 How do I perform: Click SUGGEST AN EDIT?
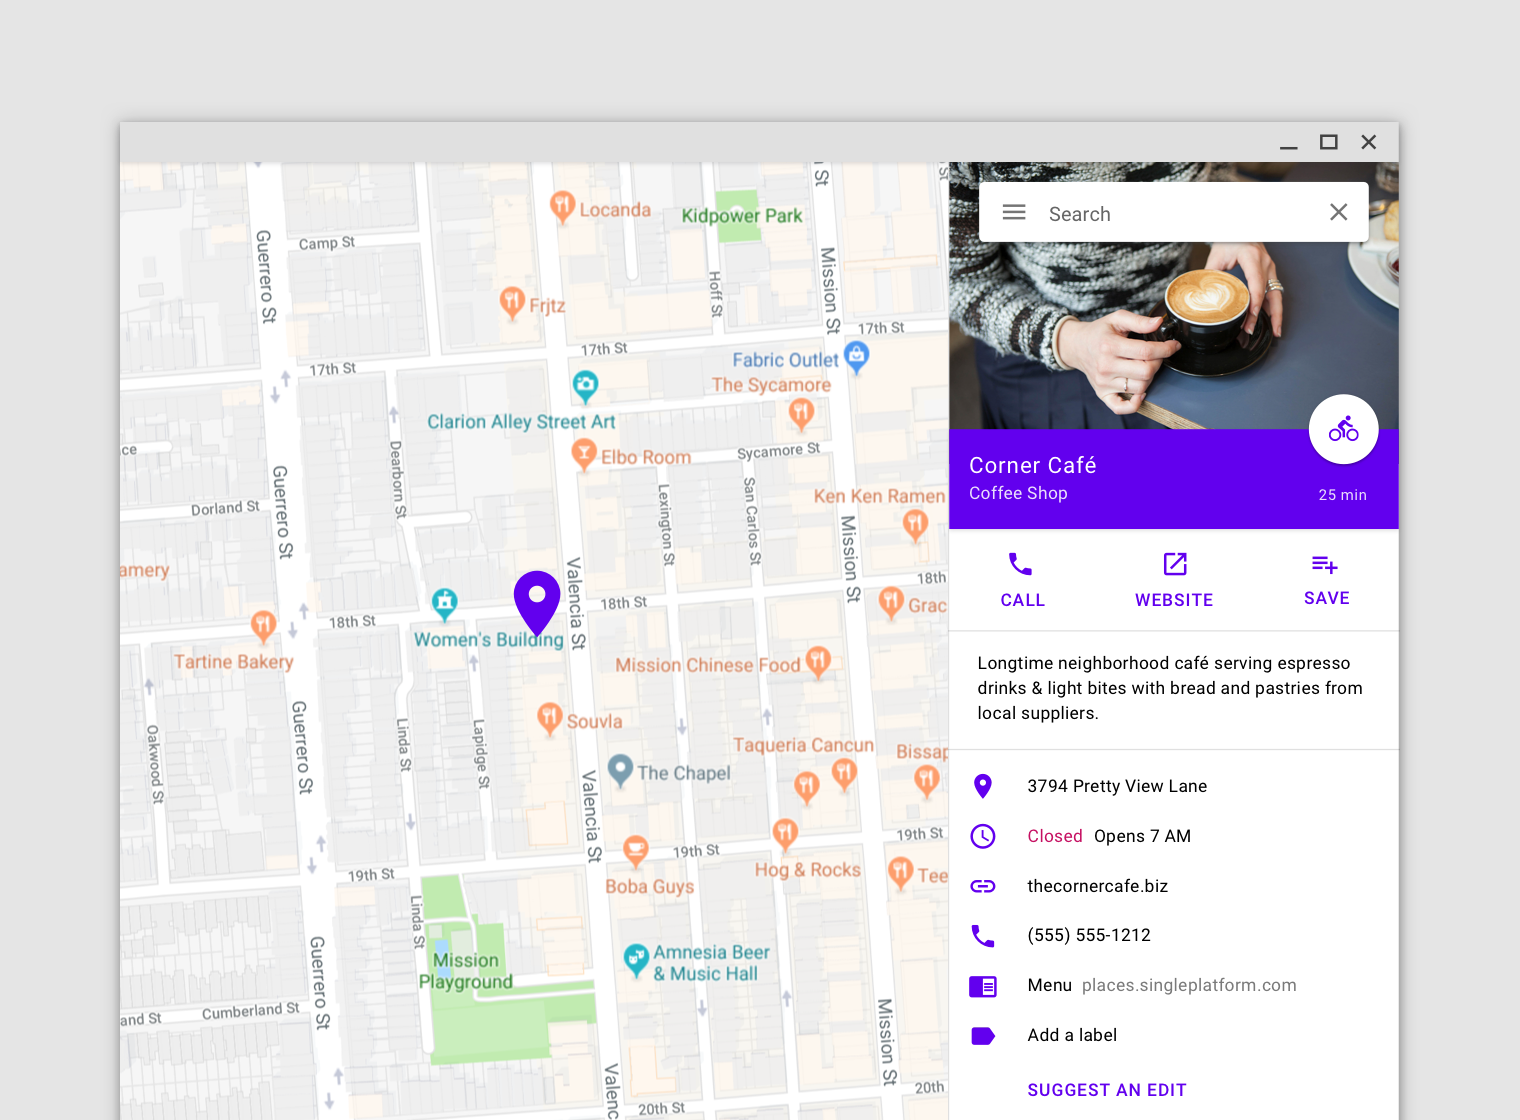1107,1090
